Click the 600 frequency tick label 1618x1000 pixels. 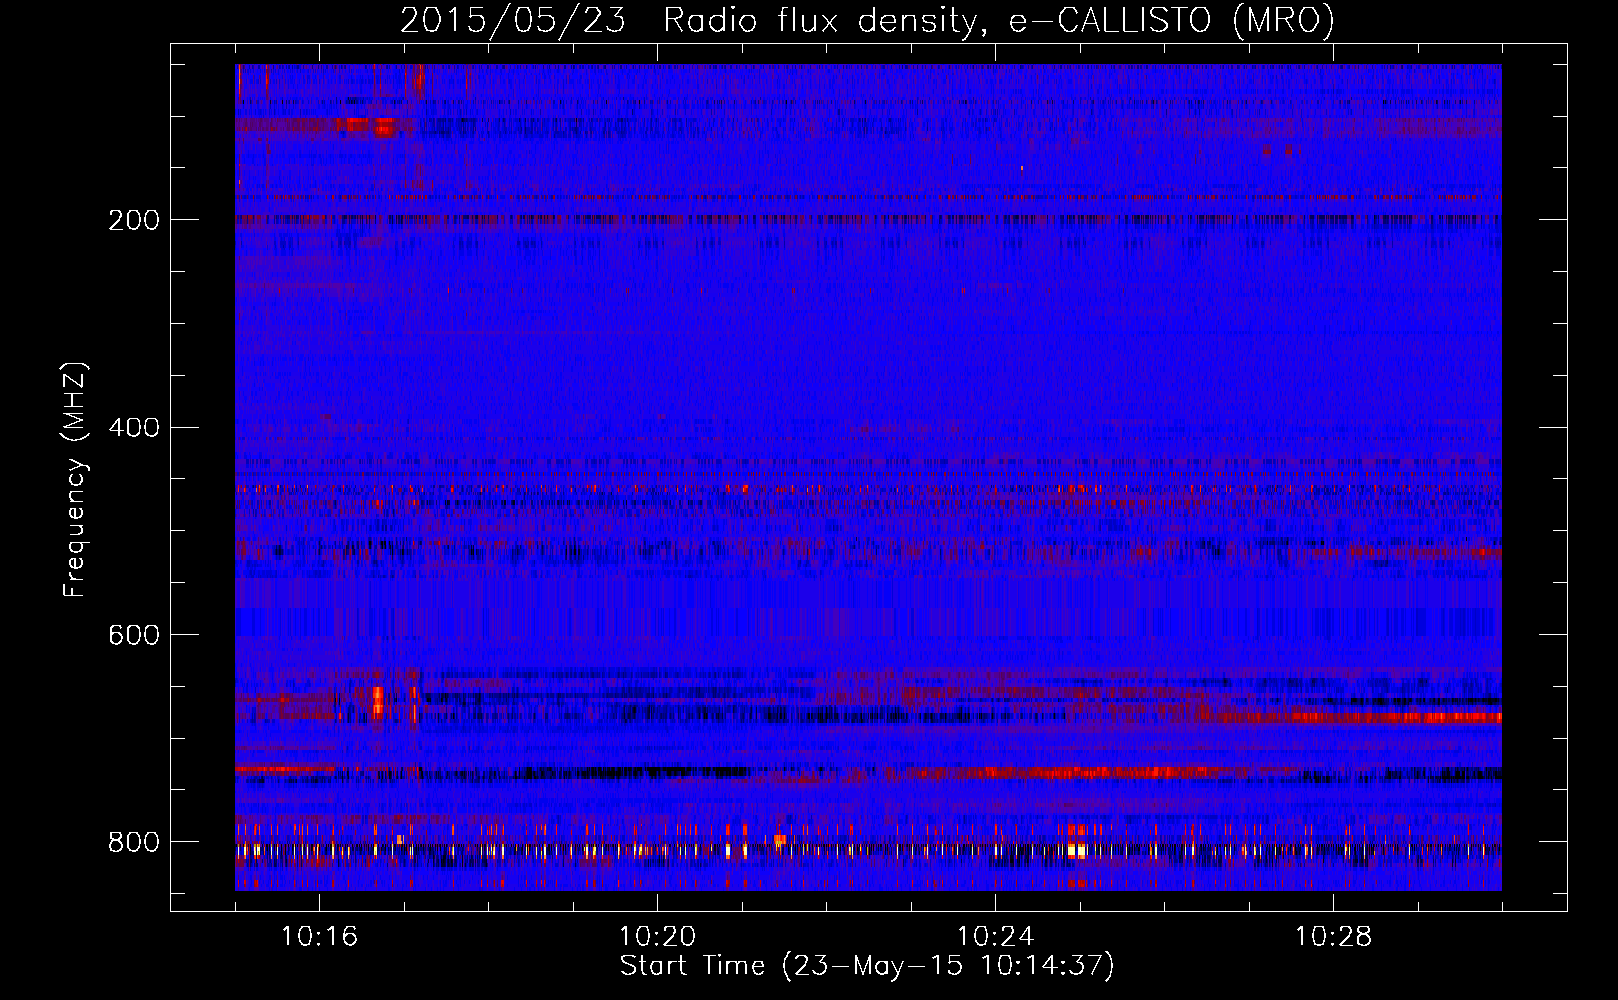(x=134, y=635)
